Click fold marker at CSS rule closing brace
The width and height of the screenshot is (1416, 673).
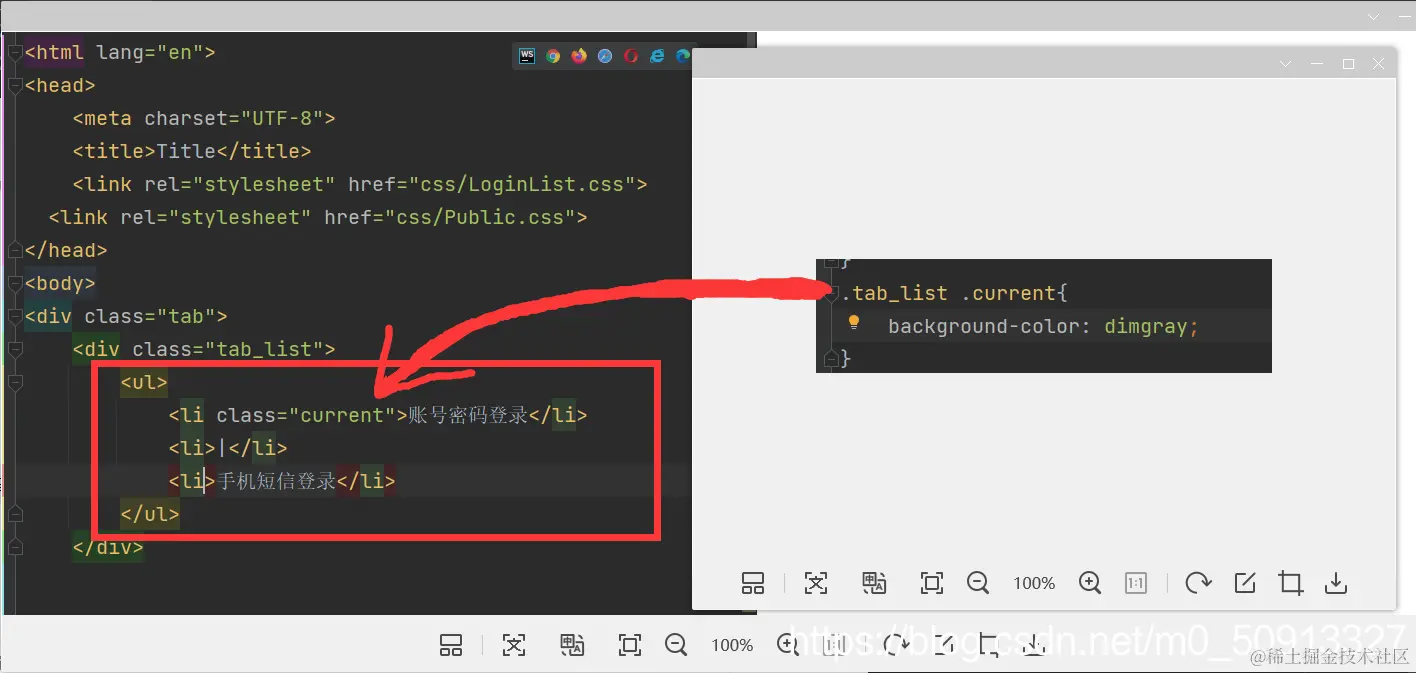(830, 358)
